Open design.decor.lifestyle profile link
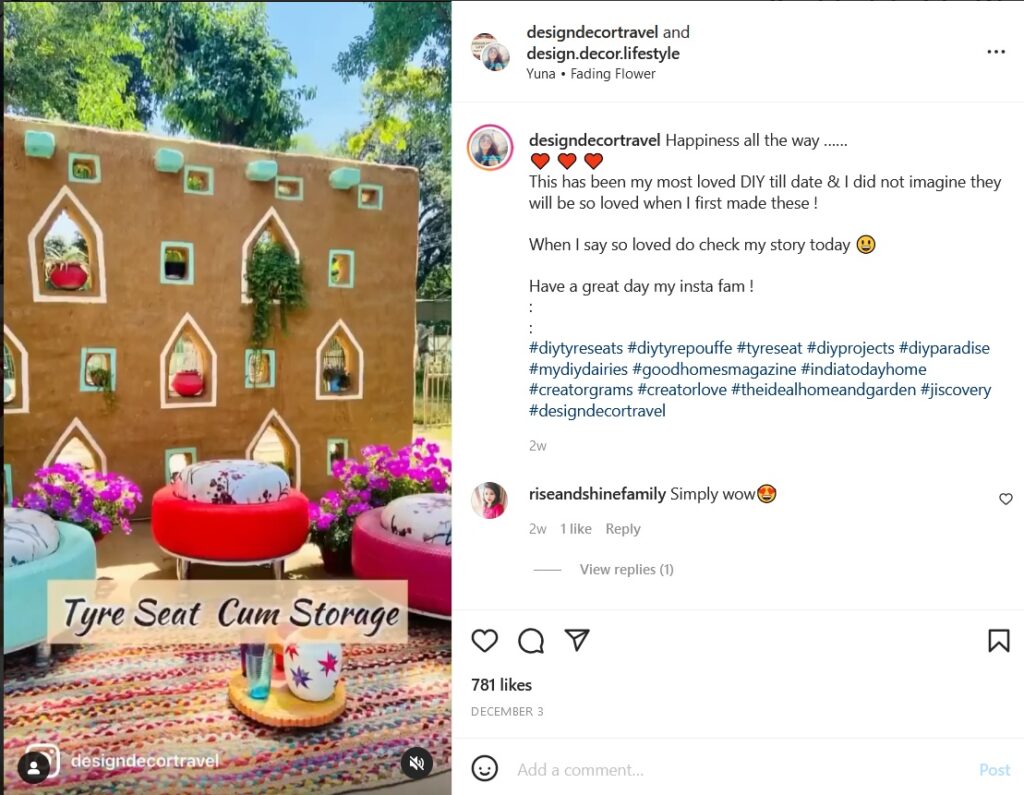Viewport: 1024px width, 795px height. coord(603,54)
